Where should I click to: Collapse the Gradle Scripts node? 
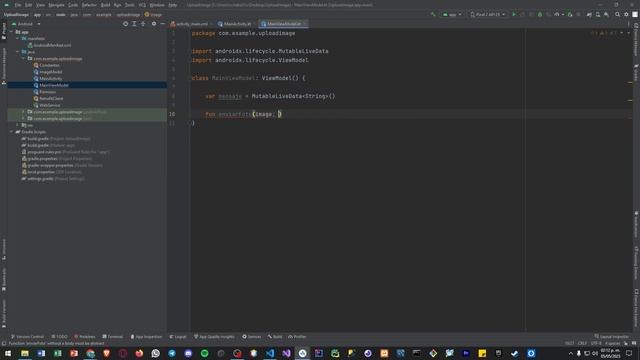tap(11, 132)
